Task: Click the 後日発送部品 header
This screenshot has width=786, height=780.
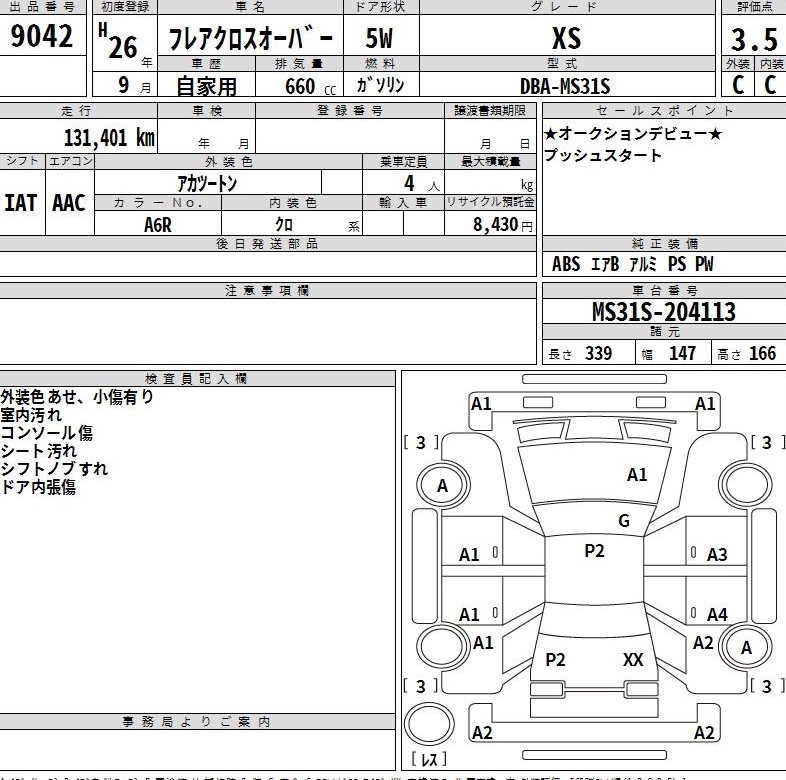Action: [267, 244]
